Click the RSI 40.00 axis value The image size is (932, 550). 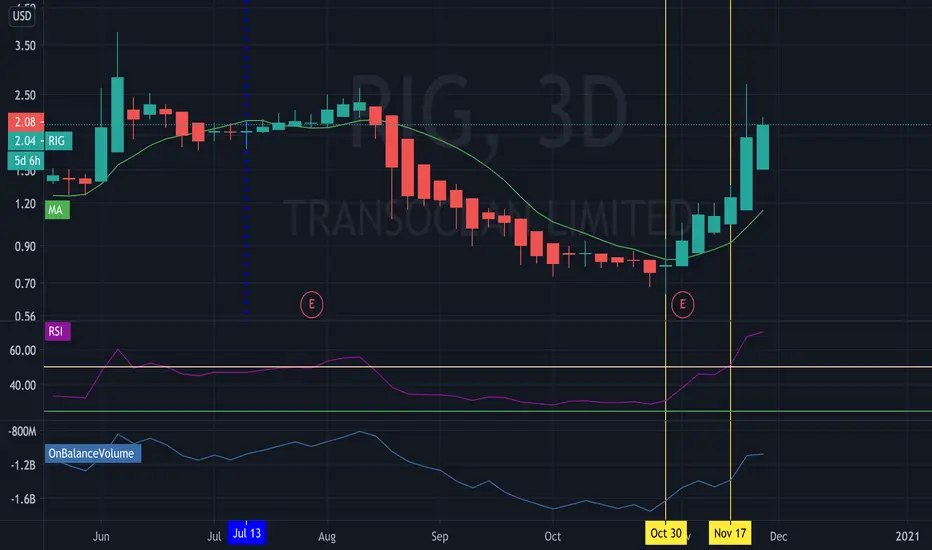(x=23, y=385)
